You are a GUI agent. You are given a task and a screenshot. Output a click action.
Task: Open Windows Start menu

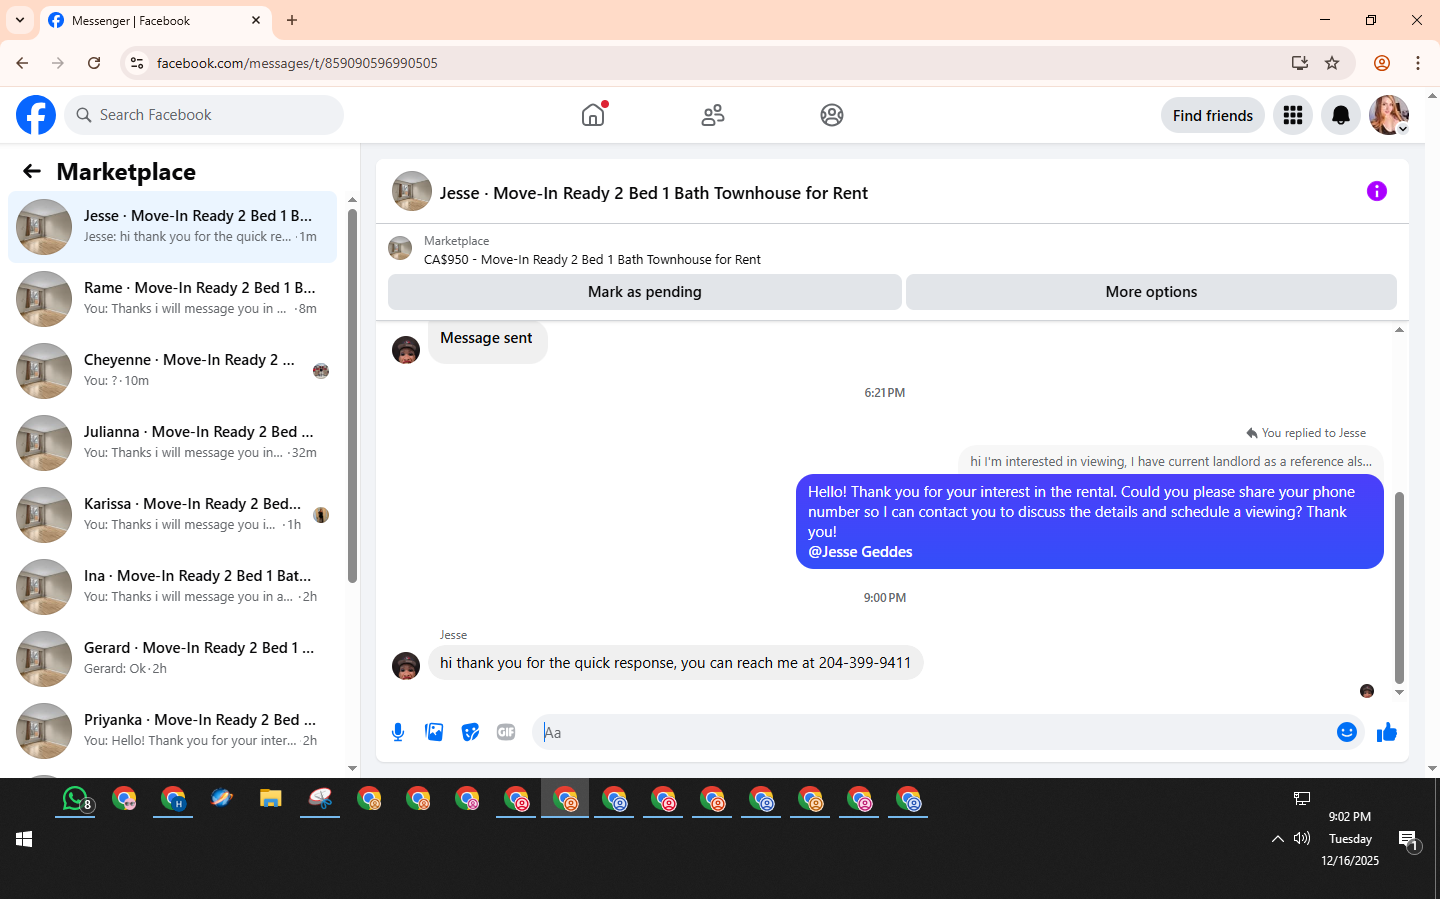tap(24, 839)
